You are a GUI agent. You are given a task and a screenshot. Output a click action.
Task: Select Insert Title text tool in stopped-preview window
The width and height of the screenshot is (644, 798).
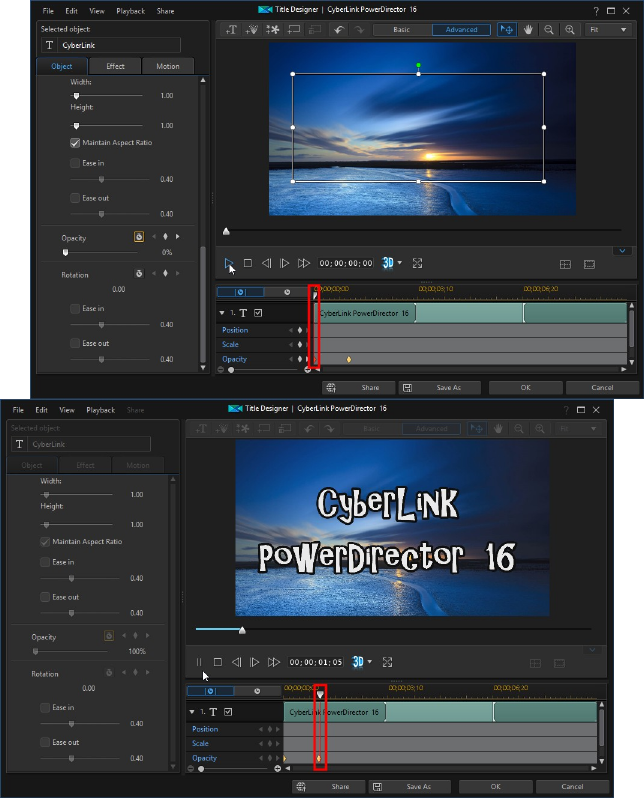pyautogui.click(x=231, y=30)
